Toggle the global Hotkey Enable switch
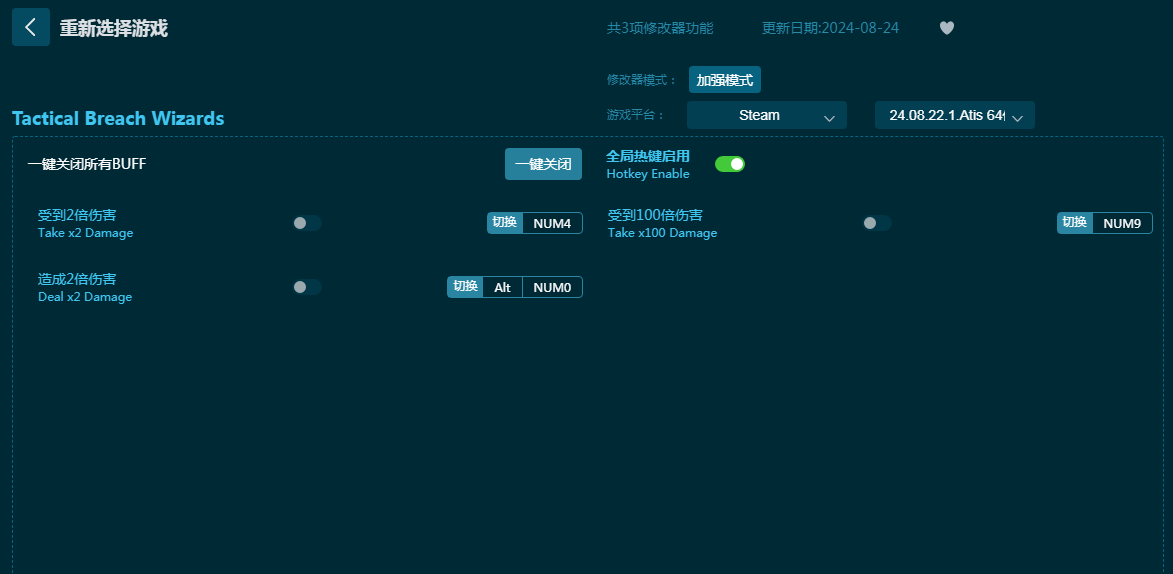This screenshot has width=1173, height=574. (730, 164)
